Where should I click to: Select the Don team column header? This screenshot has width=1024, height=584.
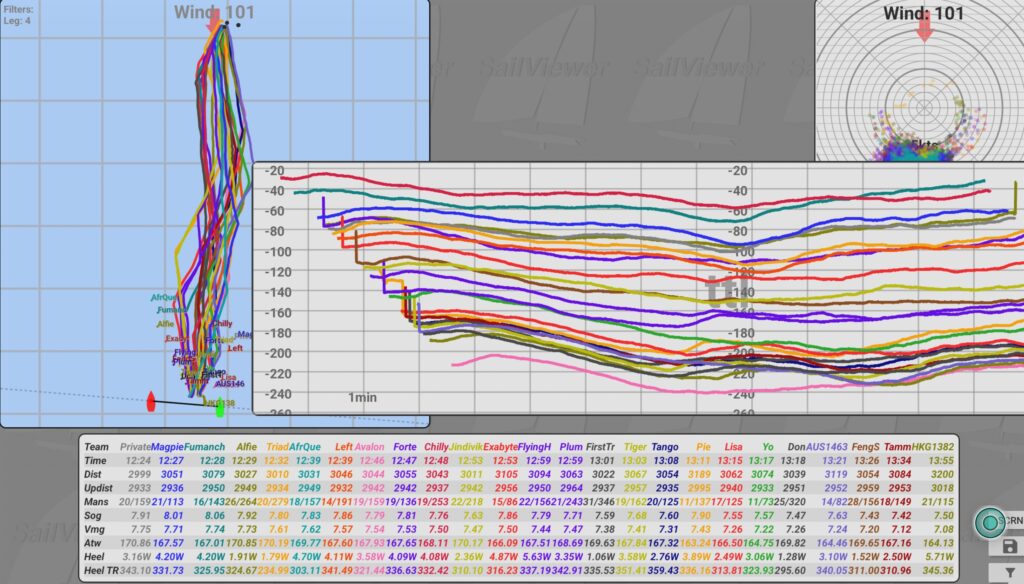[x=796, y=447]
